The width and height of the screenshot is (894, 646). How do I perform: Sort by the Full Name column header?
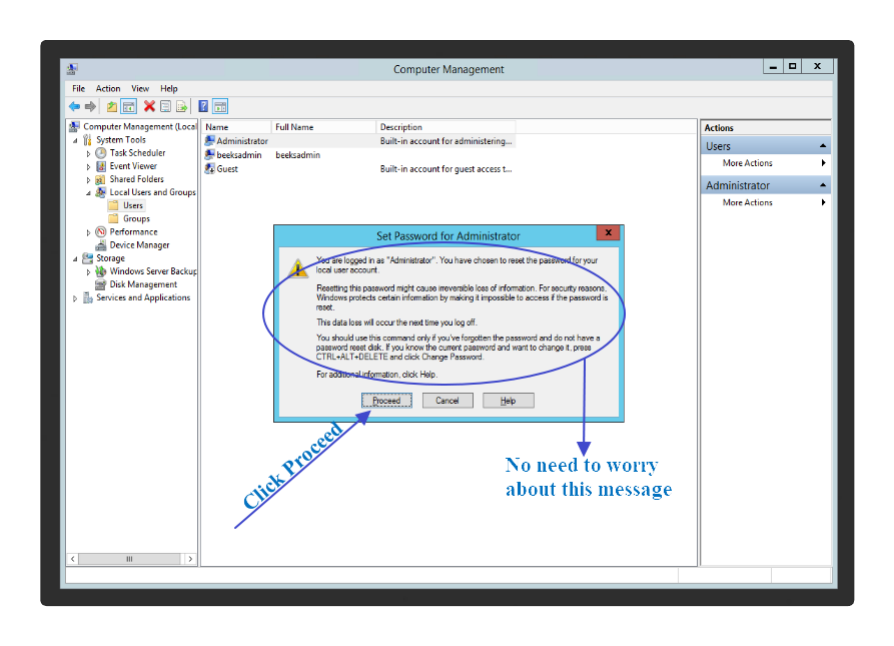click(323, 127)
